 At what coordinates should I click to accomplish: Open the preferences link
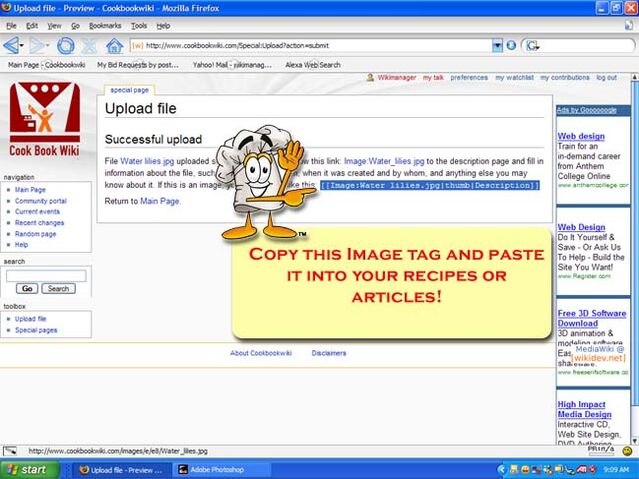pyautogui.click(x=469, y=77)
